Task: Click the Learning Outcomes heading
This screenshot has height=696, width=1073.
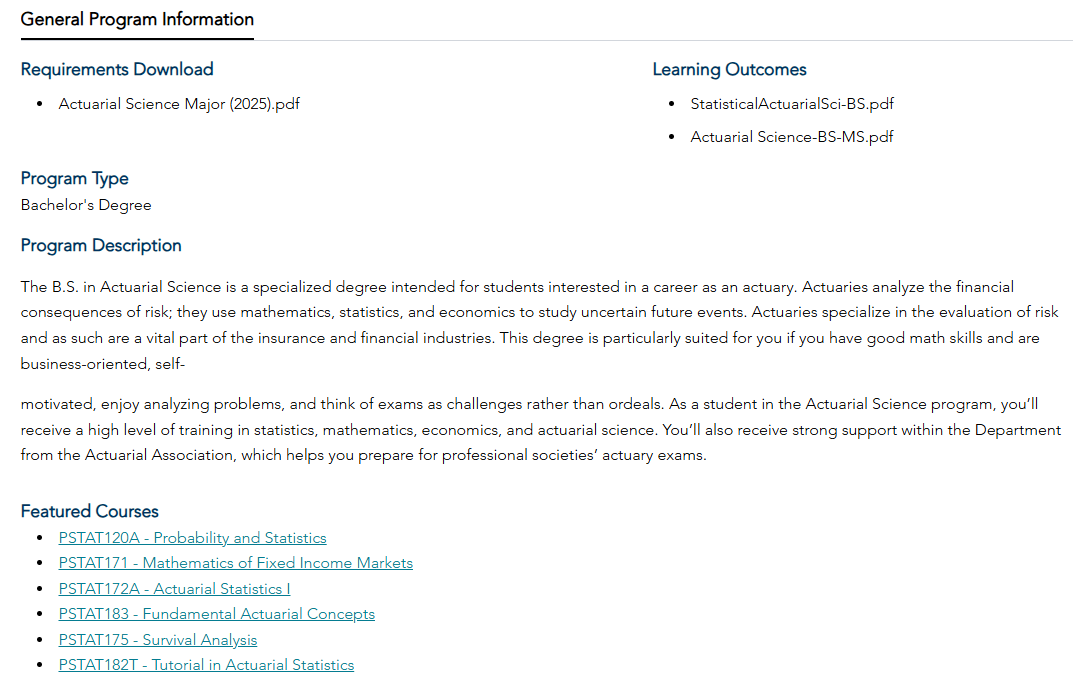Action: tap(729, 69)
